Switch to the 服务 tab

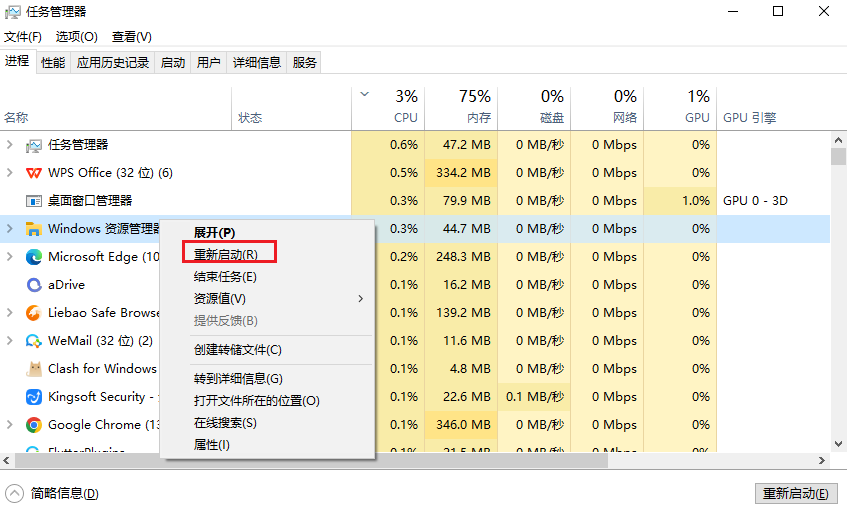[x=304, y=63]
